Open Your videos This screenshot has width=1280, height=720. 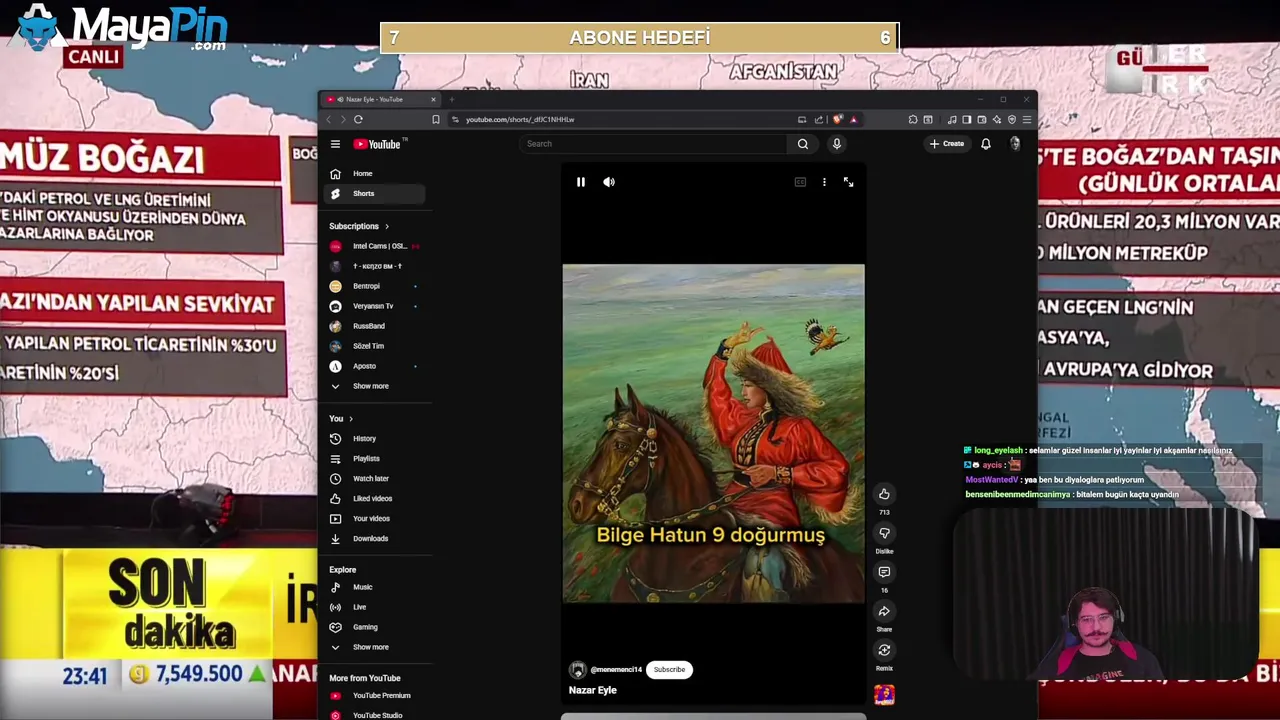(376, 519)
